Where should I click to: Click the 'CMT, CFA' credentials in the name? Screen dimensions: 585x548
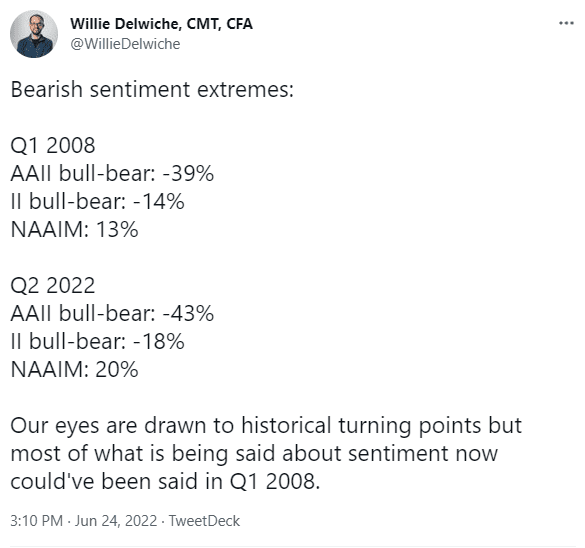click(x=219, y=24)
